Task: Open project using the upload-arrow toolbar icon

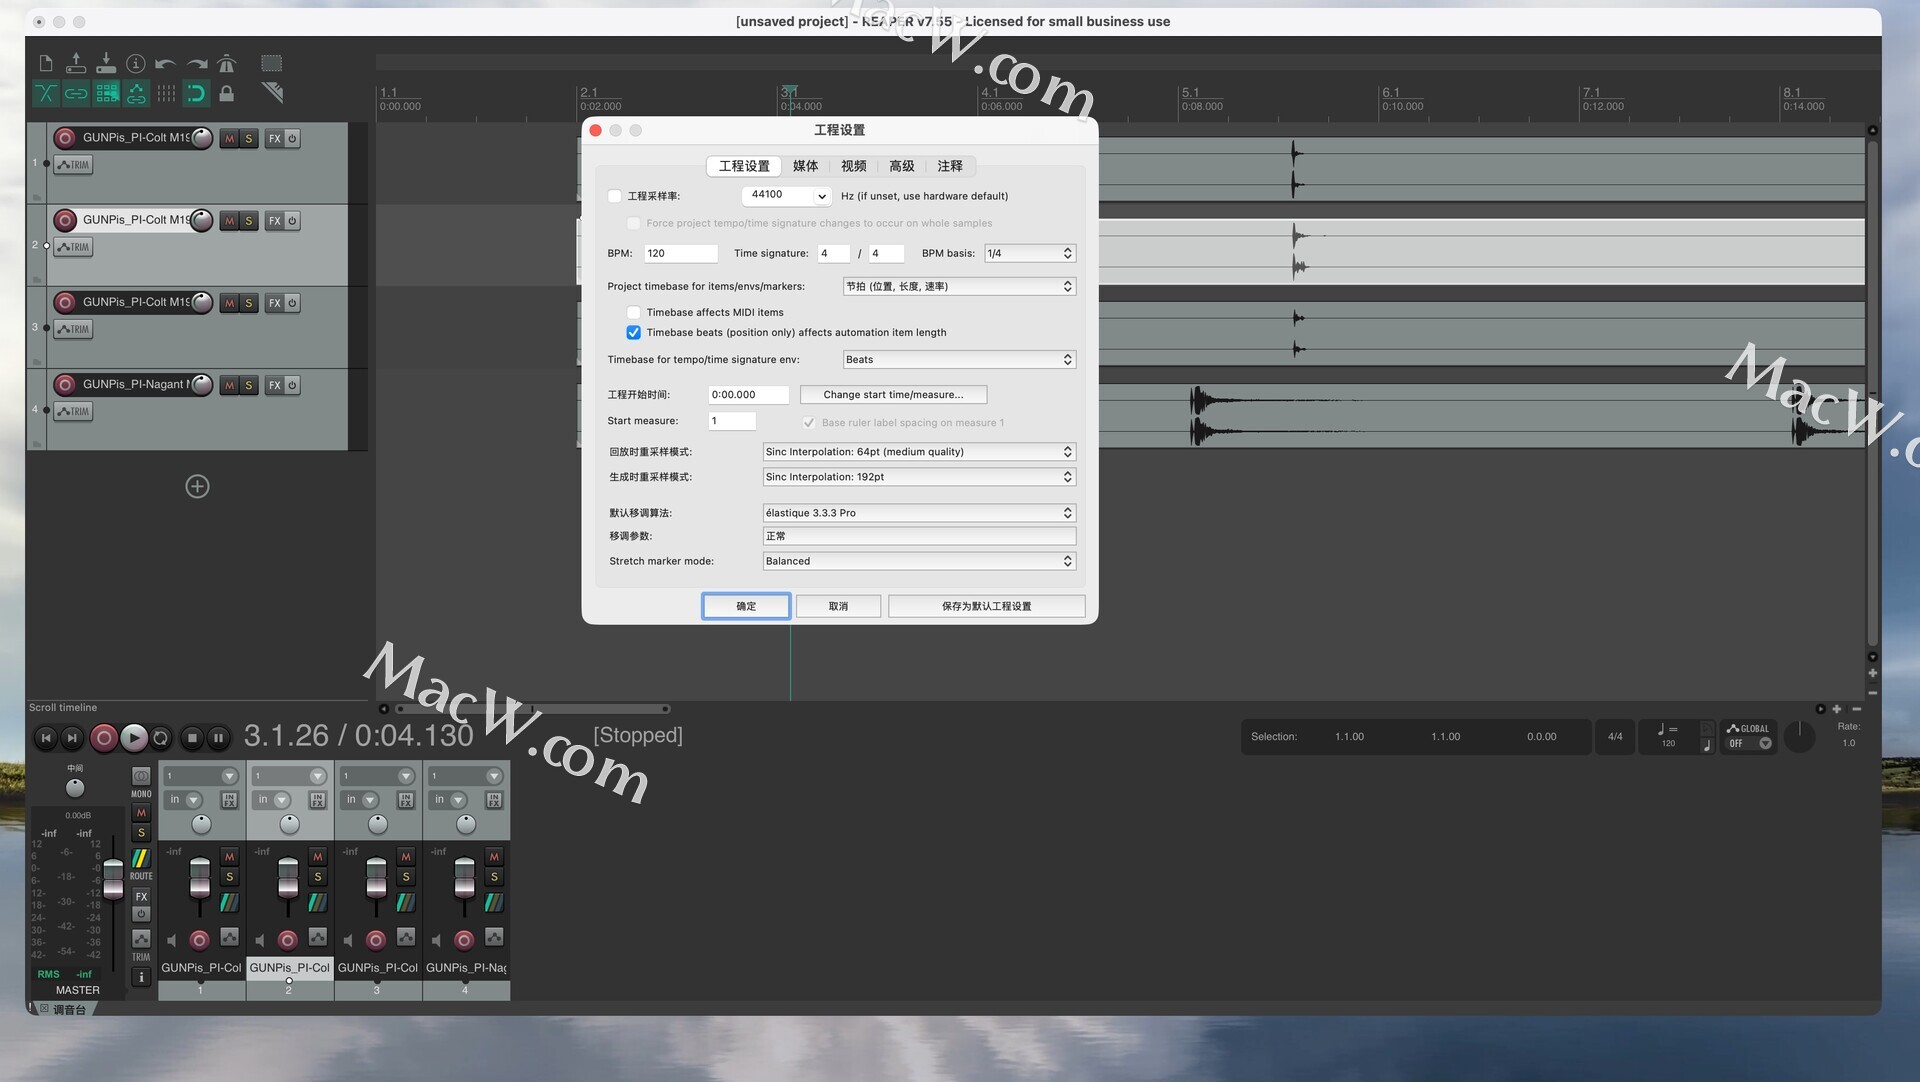Action: coord(76,63)
